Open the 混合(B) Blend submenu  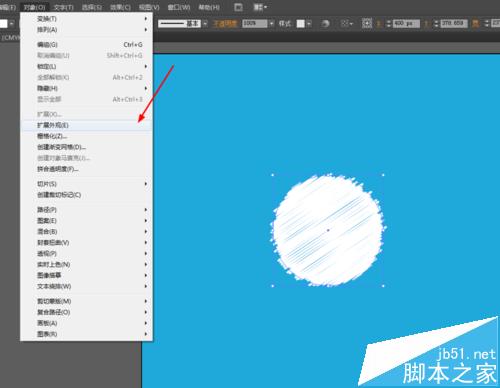click(87, 232)
